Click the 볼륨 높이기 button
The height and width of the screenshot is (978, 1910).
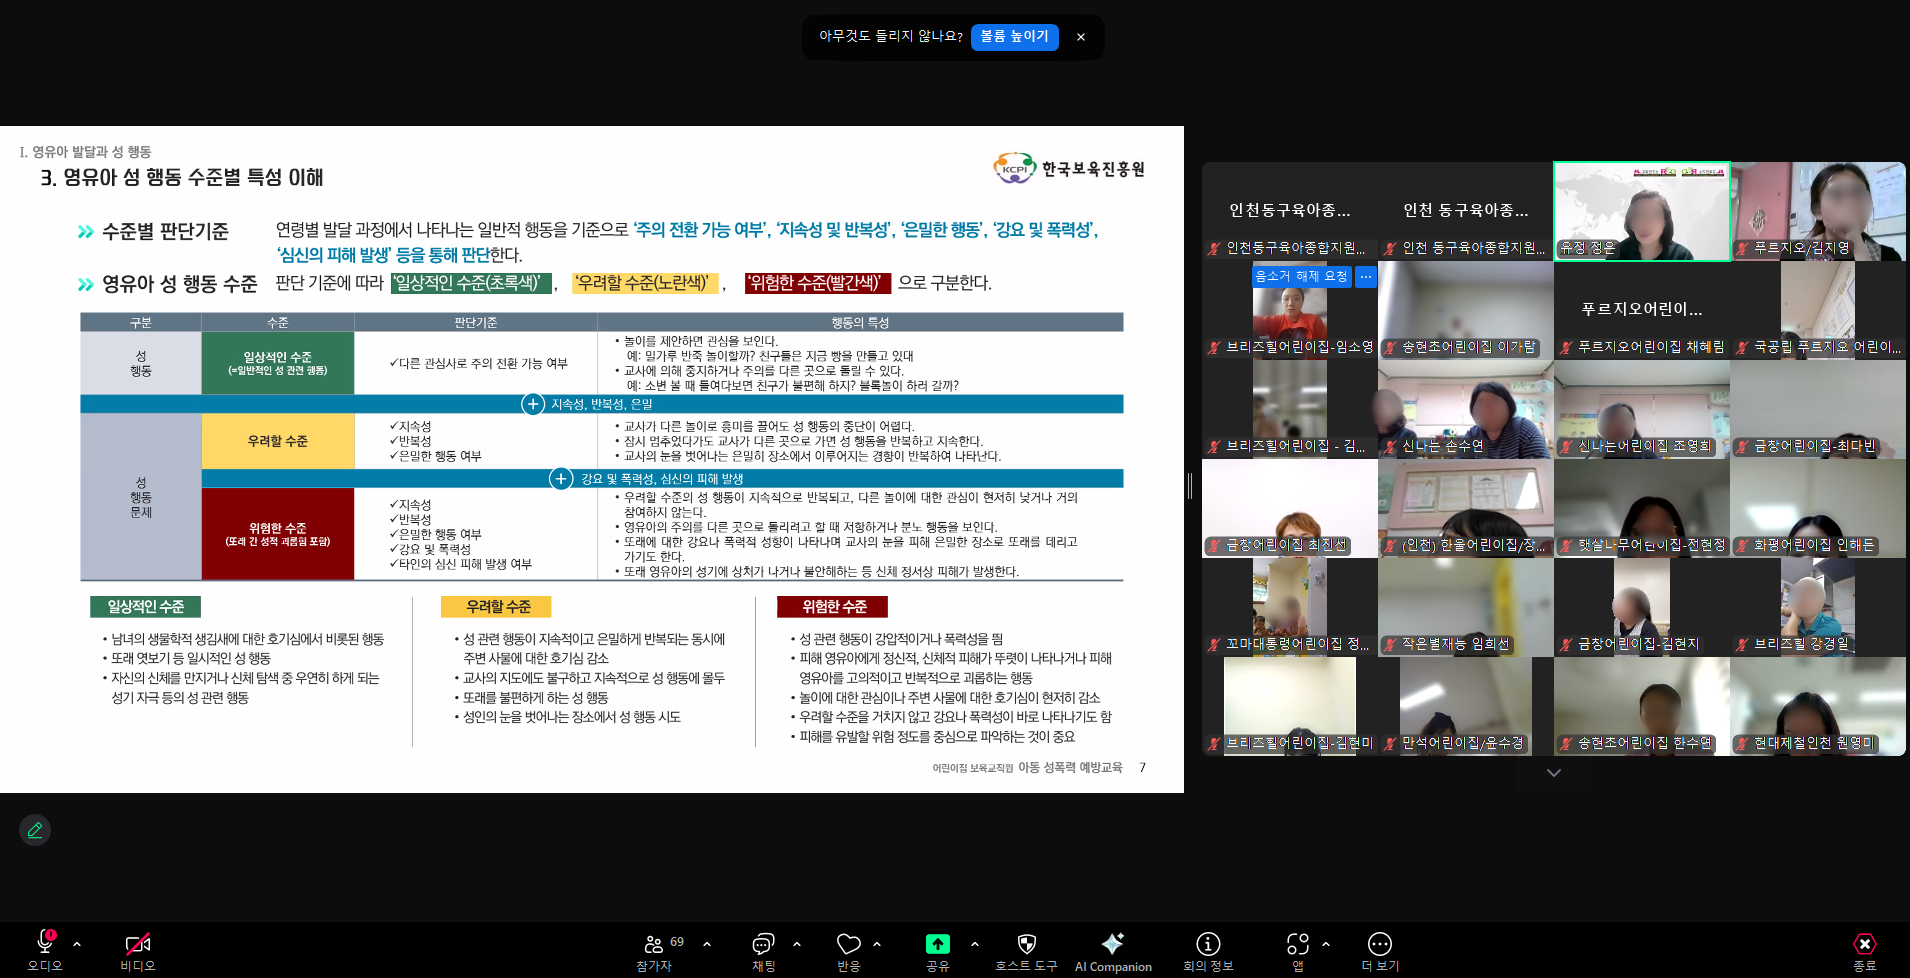point(1014,37)
